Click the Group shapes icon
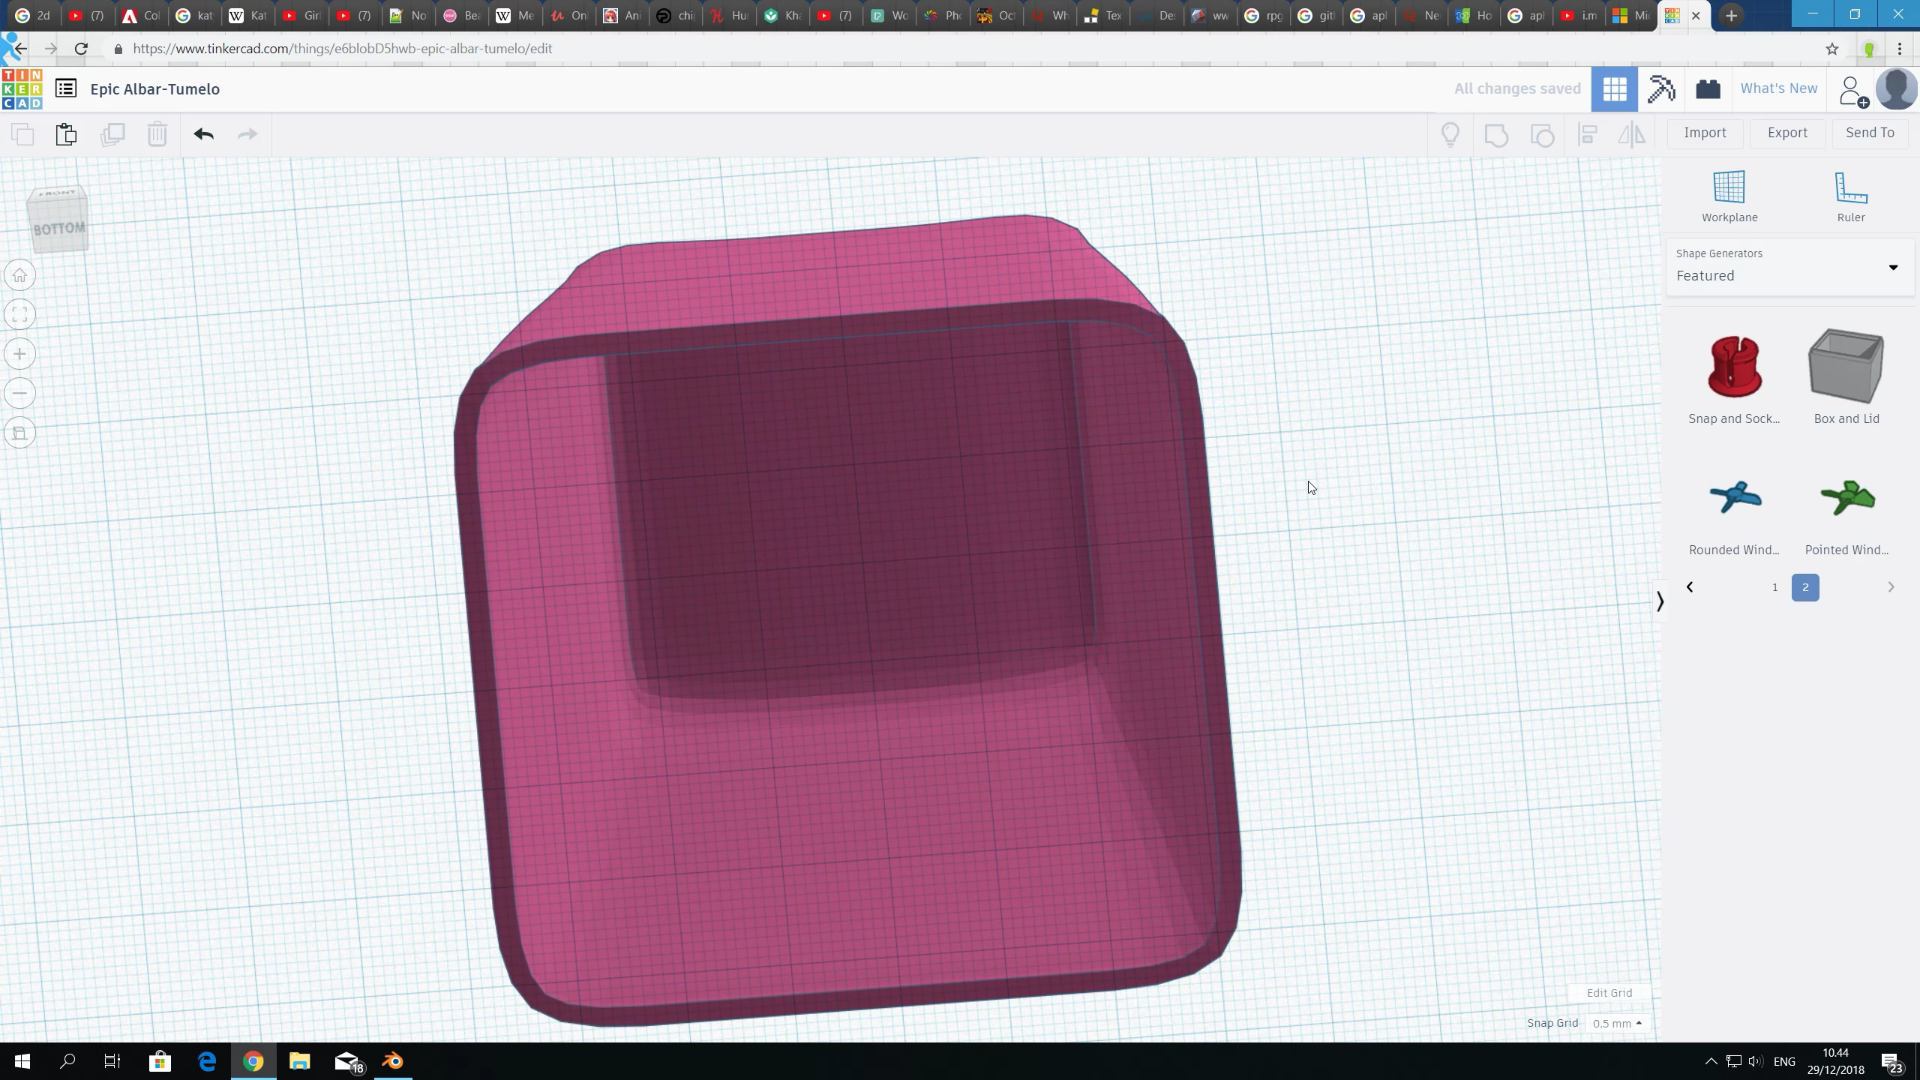1920x1080 pixels. click(x=1496, y=134)
